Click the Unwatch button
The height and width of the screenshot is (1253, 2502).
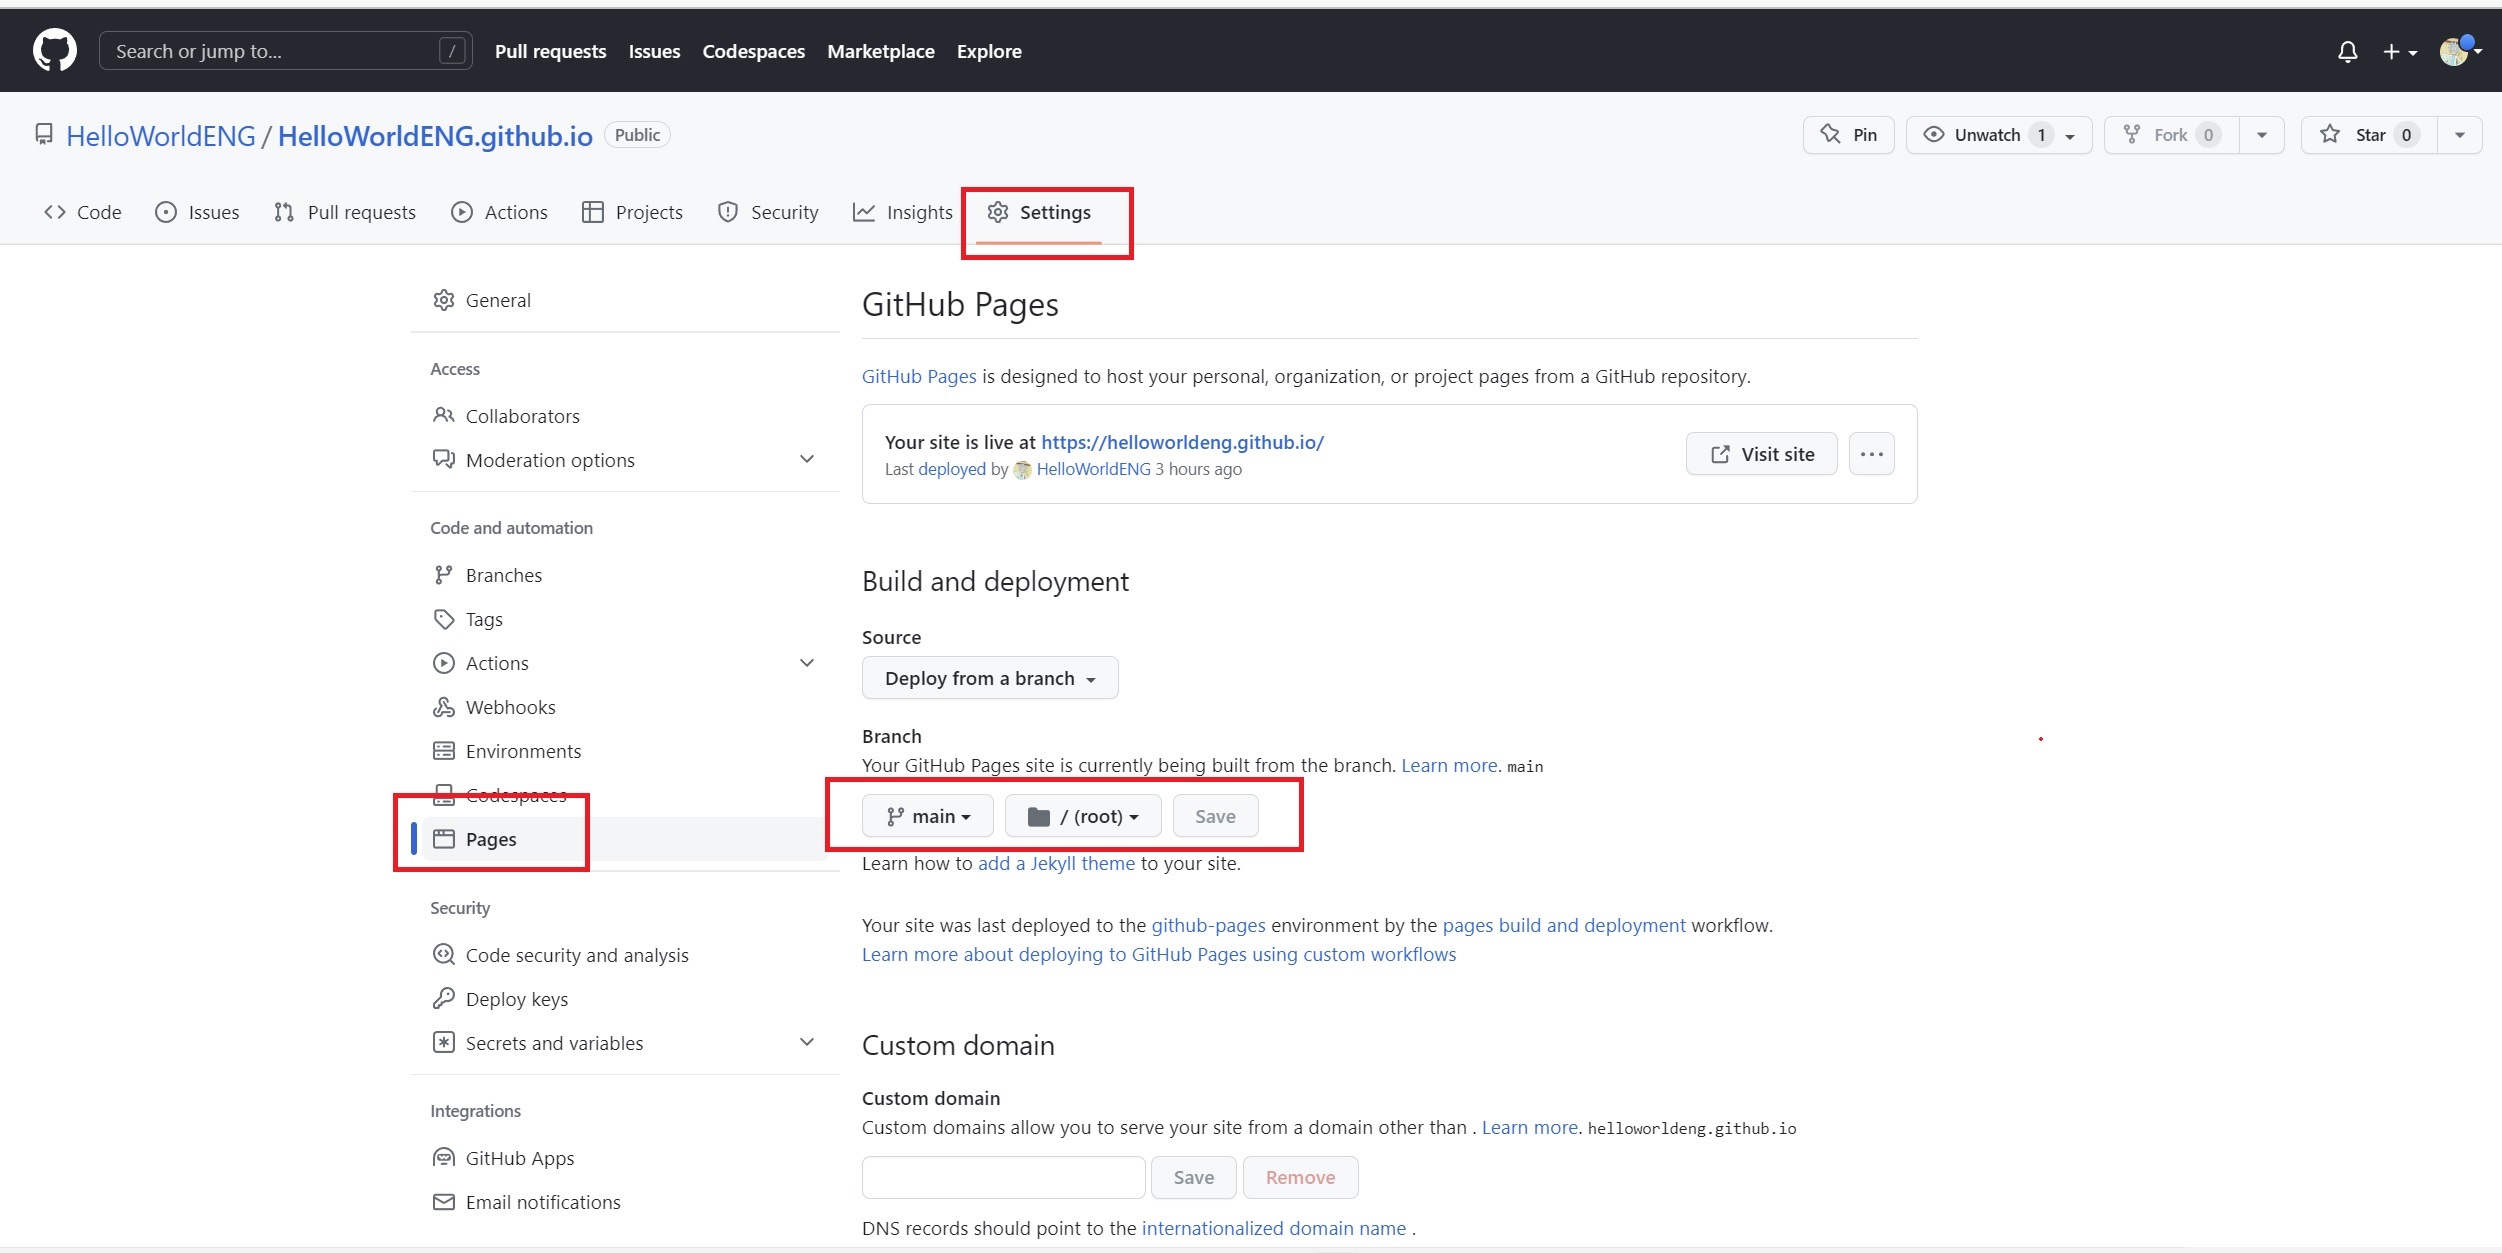click(x=1998, y=135)
